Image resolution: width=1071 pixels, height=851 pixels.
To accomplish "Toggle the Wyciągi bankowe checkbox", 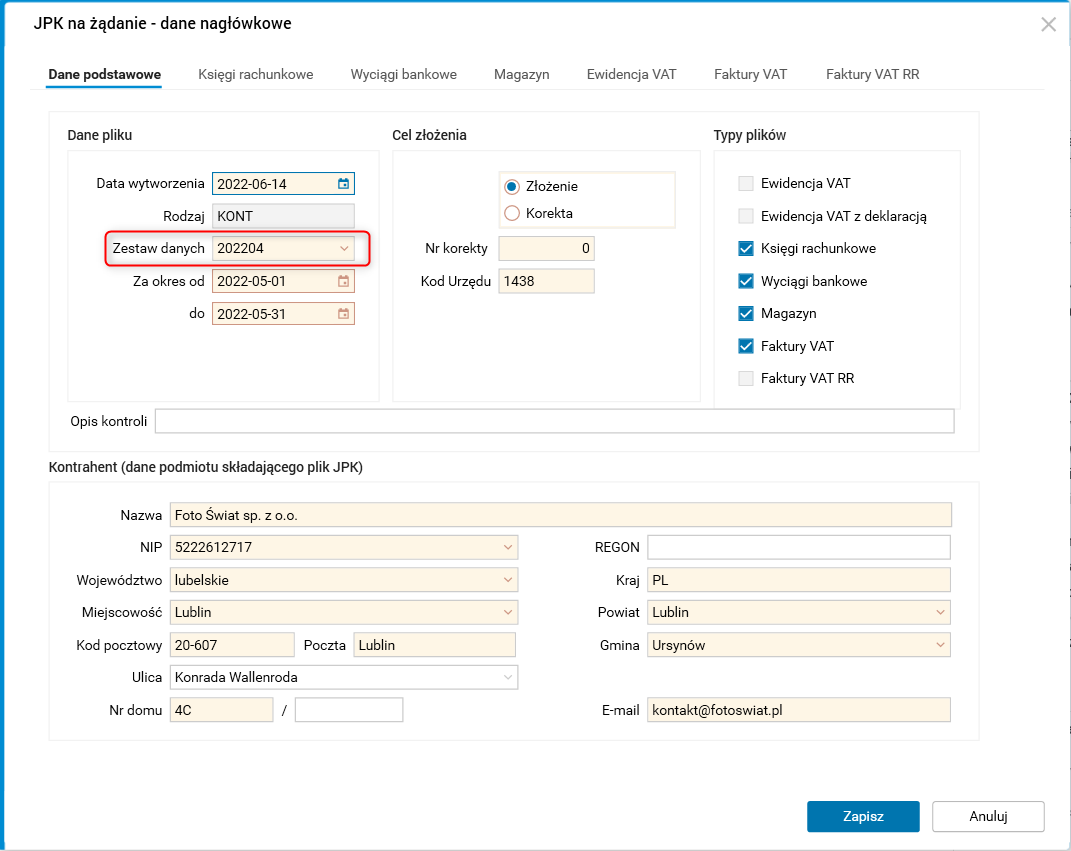I will (x=745, y=281).
